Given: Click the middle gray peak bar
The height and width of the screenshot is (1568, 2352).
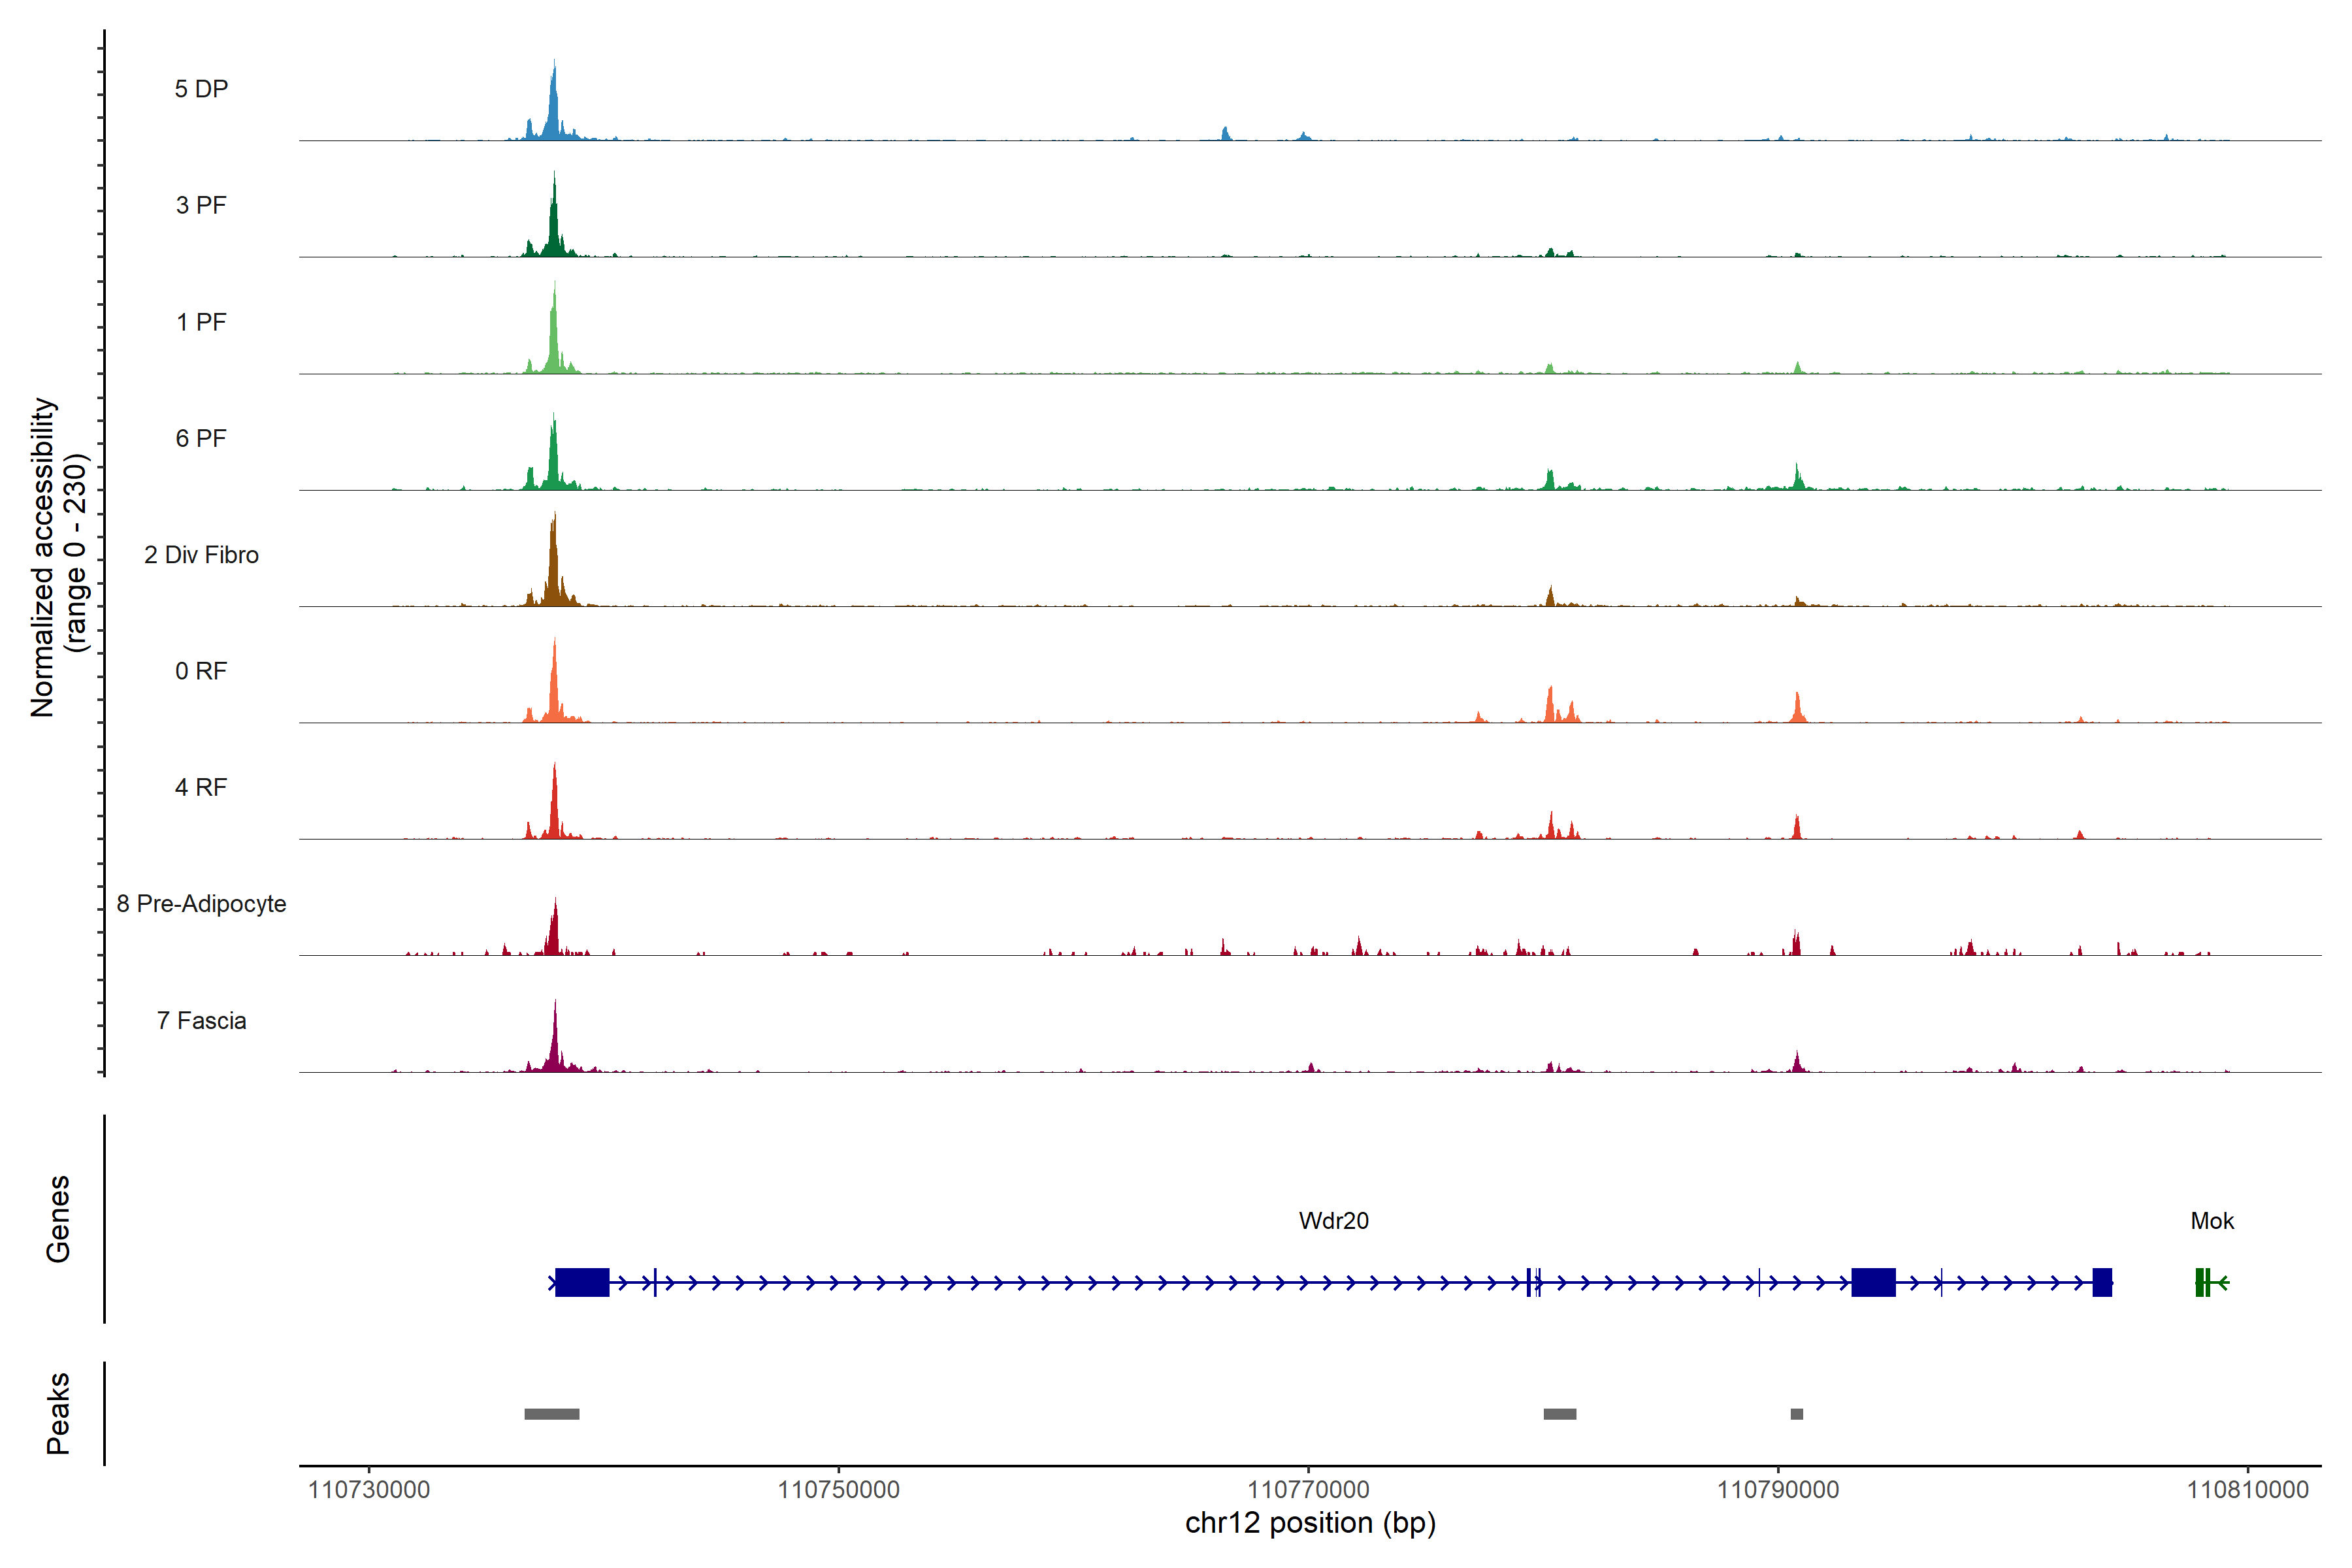Looking at the screenshot, I should click(1559, 1414).
